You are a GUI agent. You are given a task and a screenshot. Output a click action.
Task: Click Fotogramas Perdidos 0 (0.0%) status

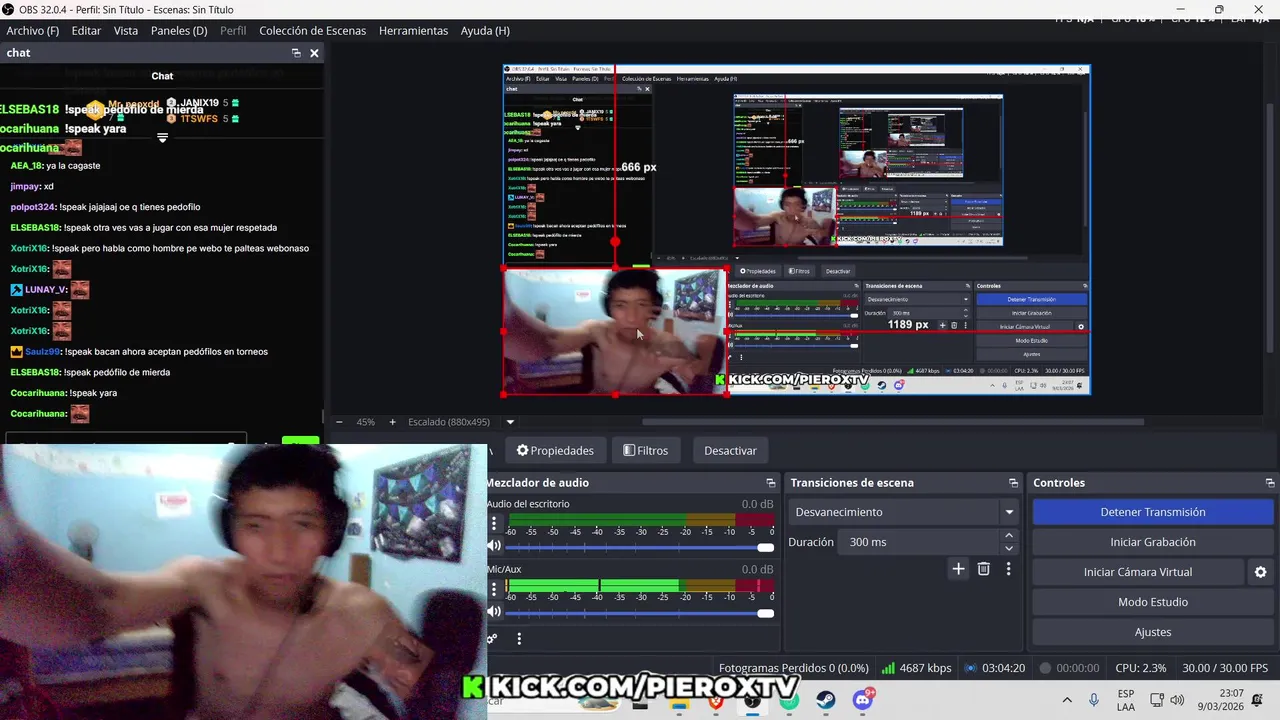[x=793, y=668]
